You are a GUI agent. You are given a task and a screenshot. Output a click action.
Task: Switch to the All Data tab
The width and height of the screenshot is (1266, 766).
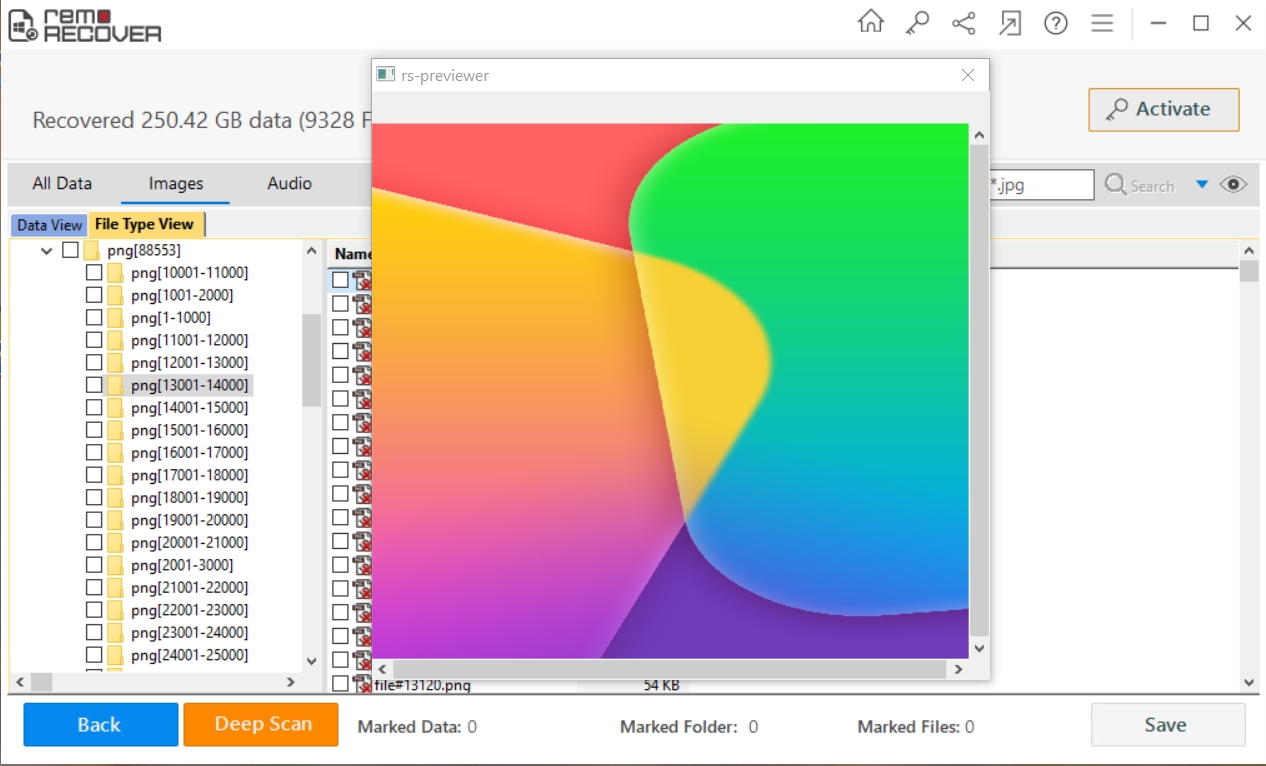pos(62,183)
